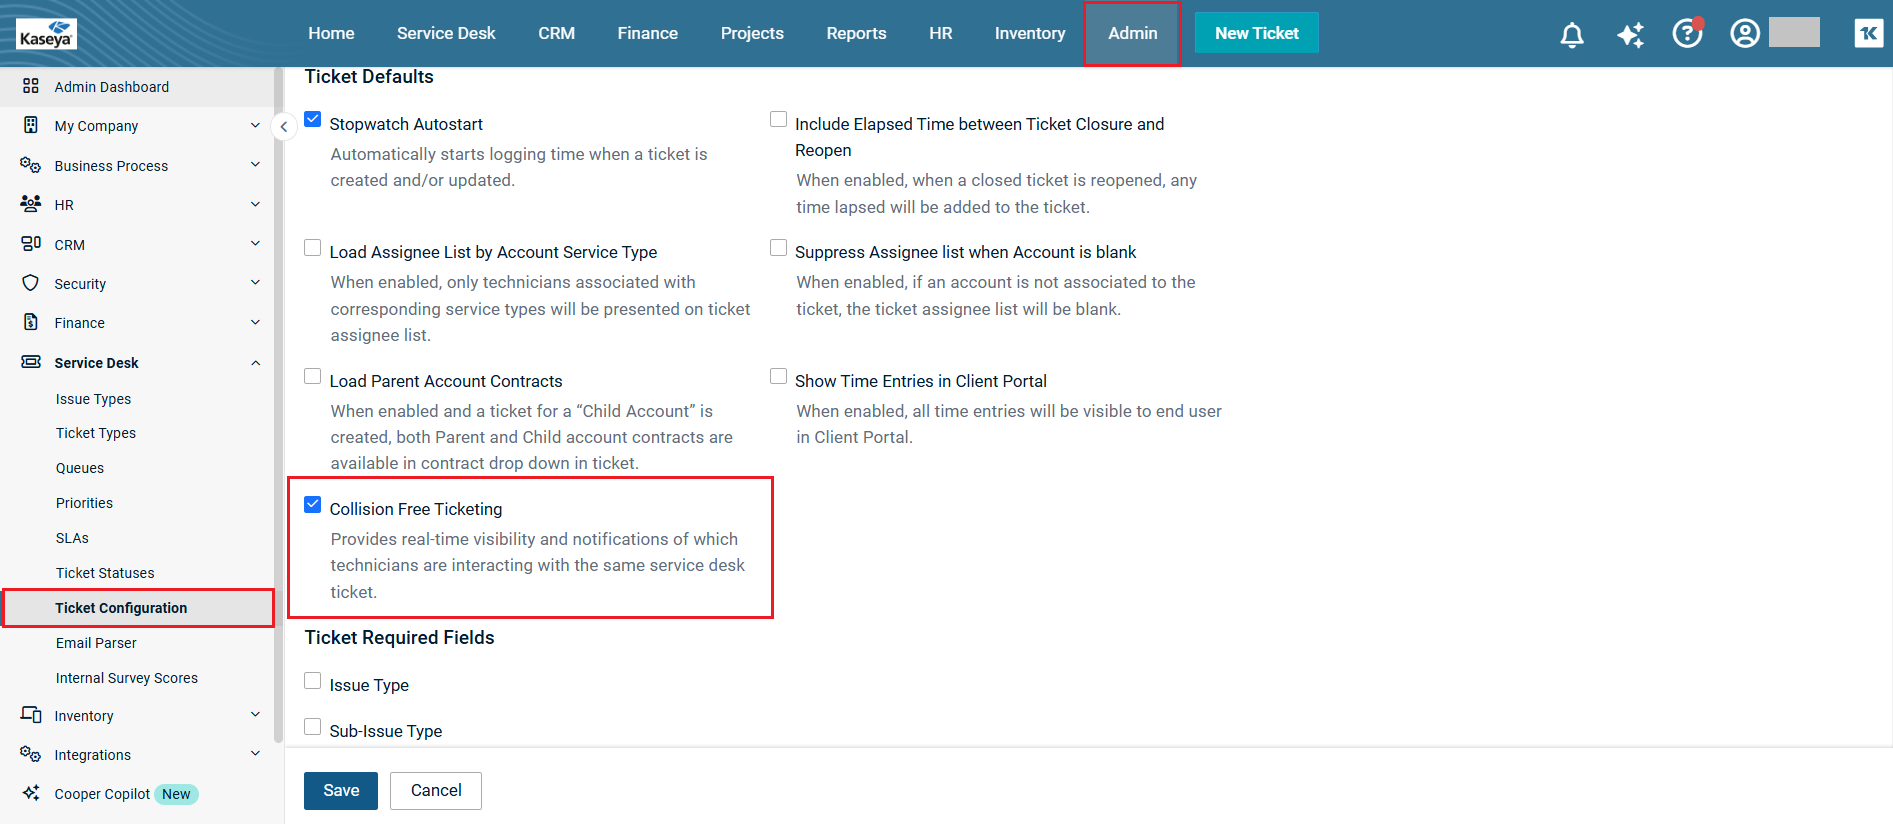Screen dimensions: 1893x824
Task: Click the Security shield icon in sidebar
Action: tap(31, 284)
